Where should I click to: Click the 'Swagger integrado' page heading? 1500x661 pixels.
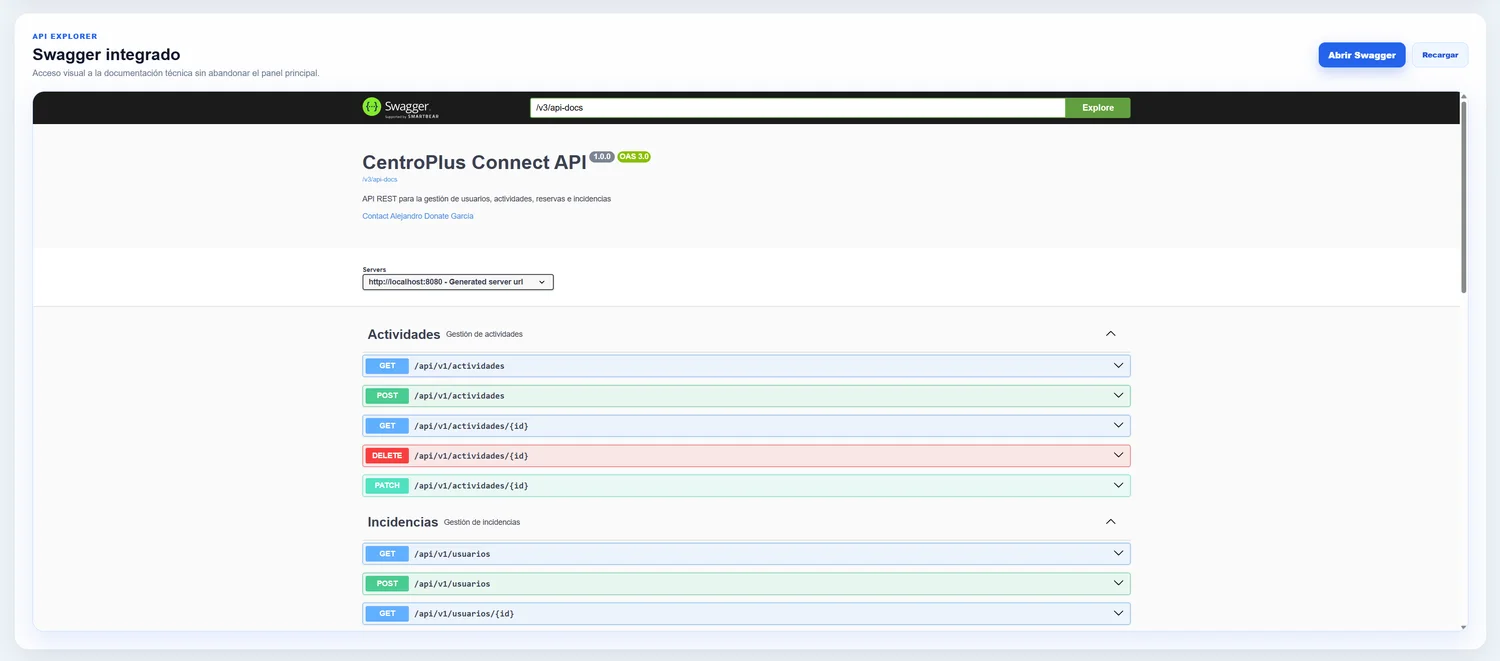[x=106, y=55]
